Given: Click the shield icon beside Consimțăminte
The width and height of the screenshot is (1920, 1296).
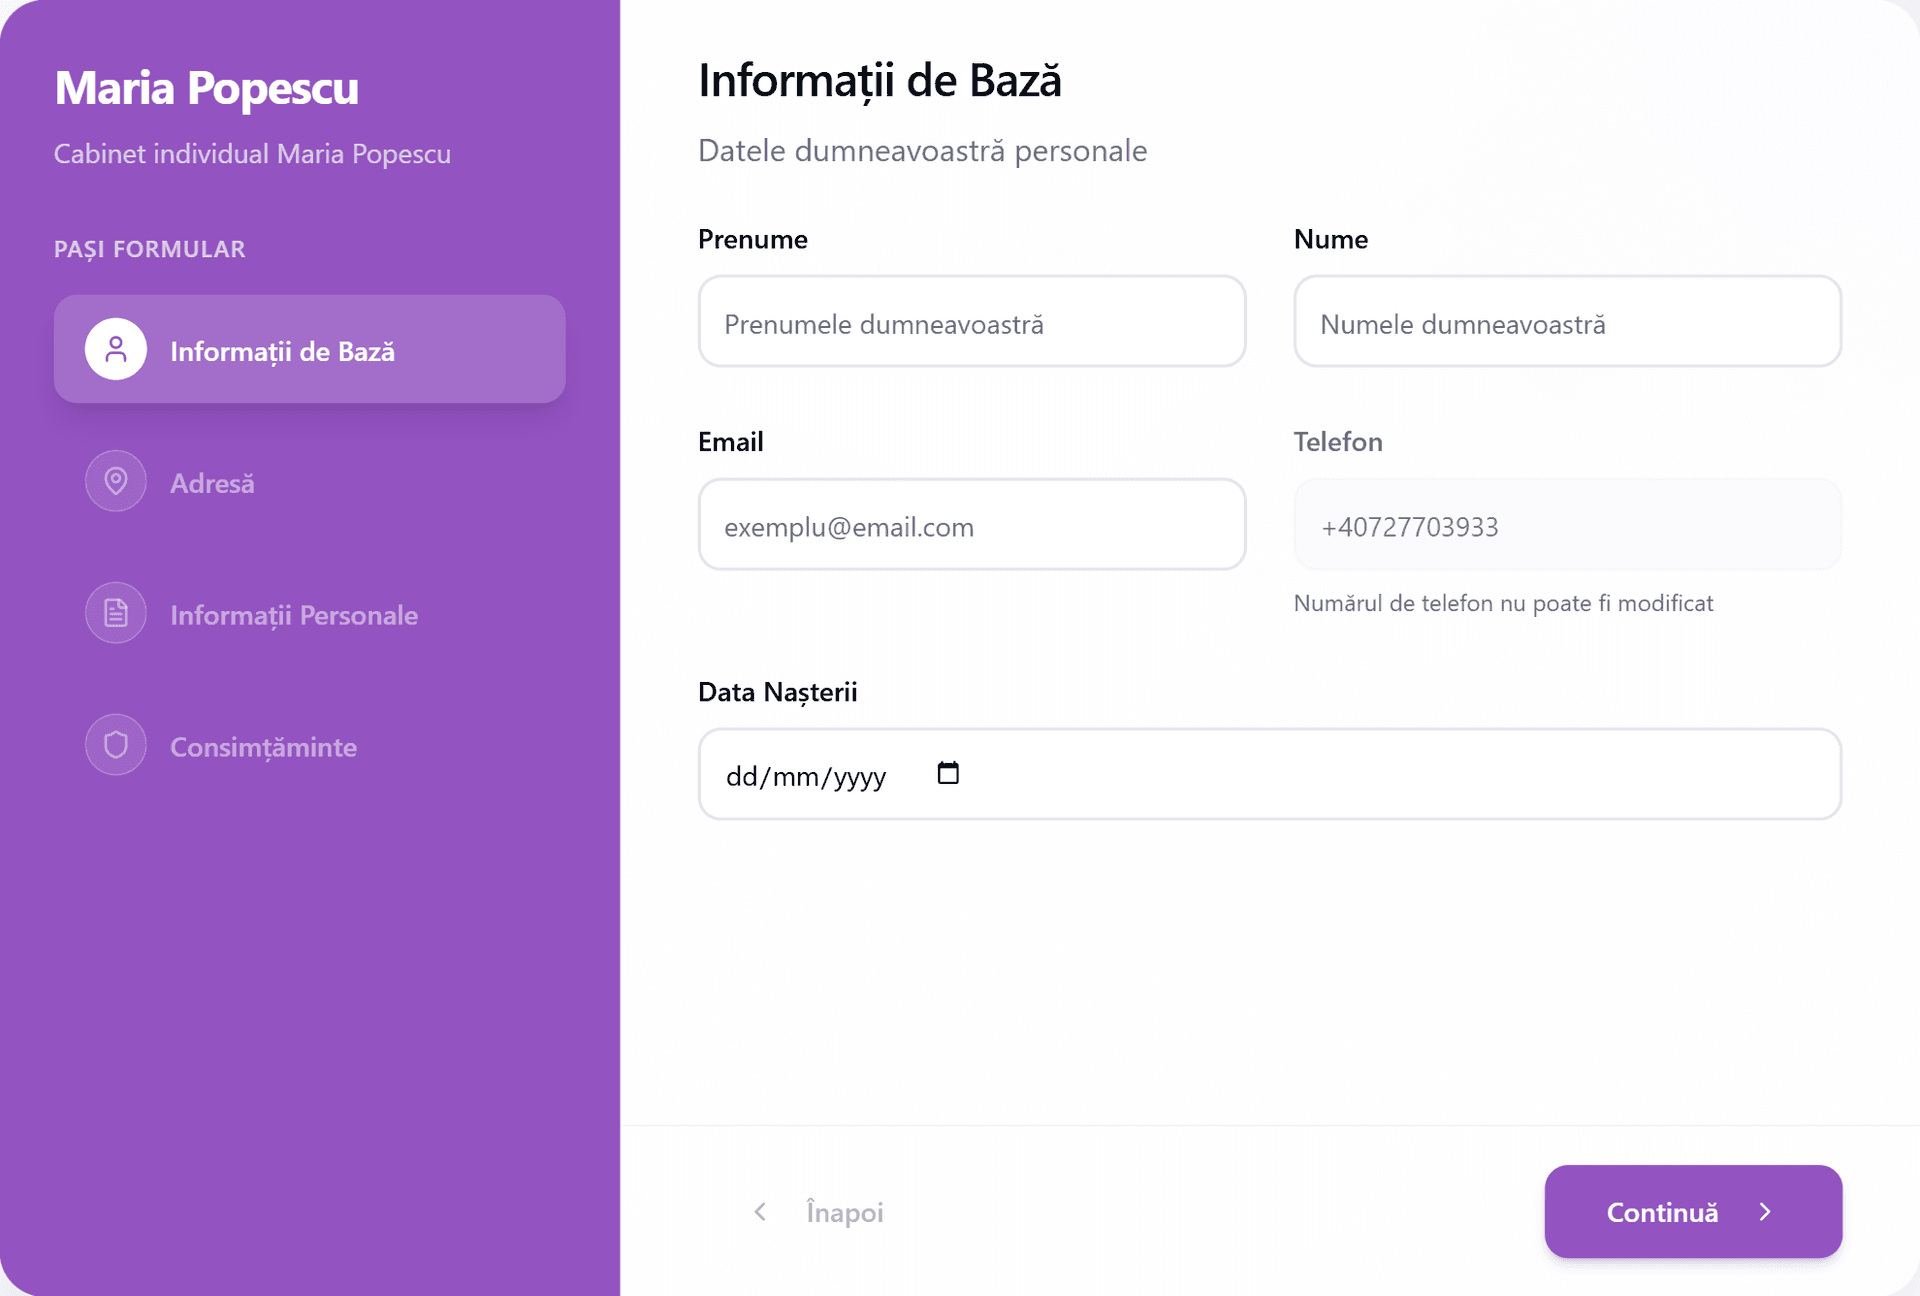Looking at the screenshot, I should 116,745.
